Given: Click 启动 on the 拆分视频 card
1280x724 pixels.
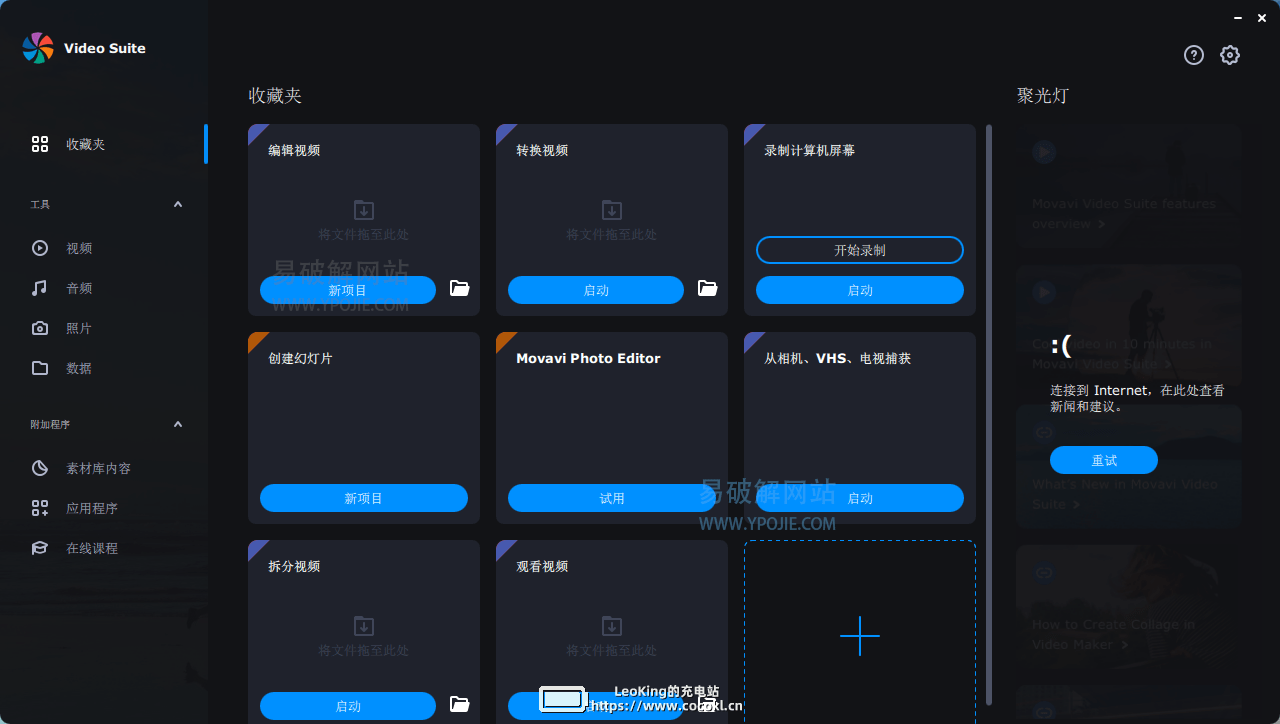Looking at the screenshot, I should pos(348,706).
